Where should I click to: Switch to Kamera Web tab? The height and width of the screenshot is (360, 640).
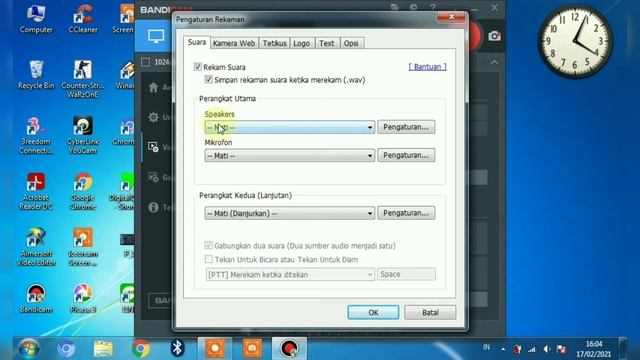[x=234, y=43]
